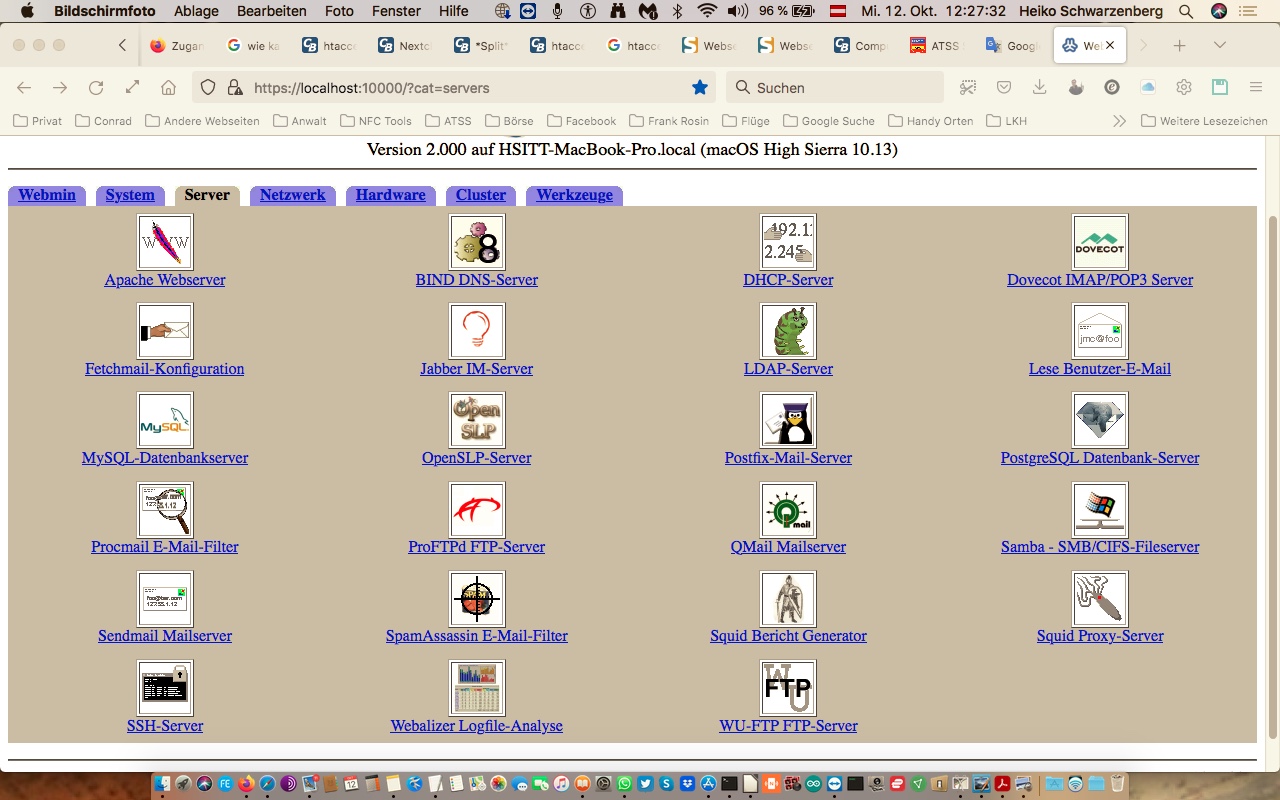Click the Lese Benutzer-E-Mail envelope icon
The width and height of the screenshot is (1280, 800).
[x=1100, y=331]
